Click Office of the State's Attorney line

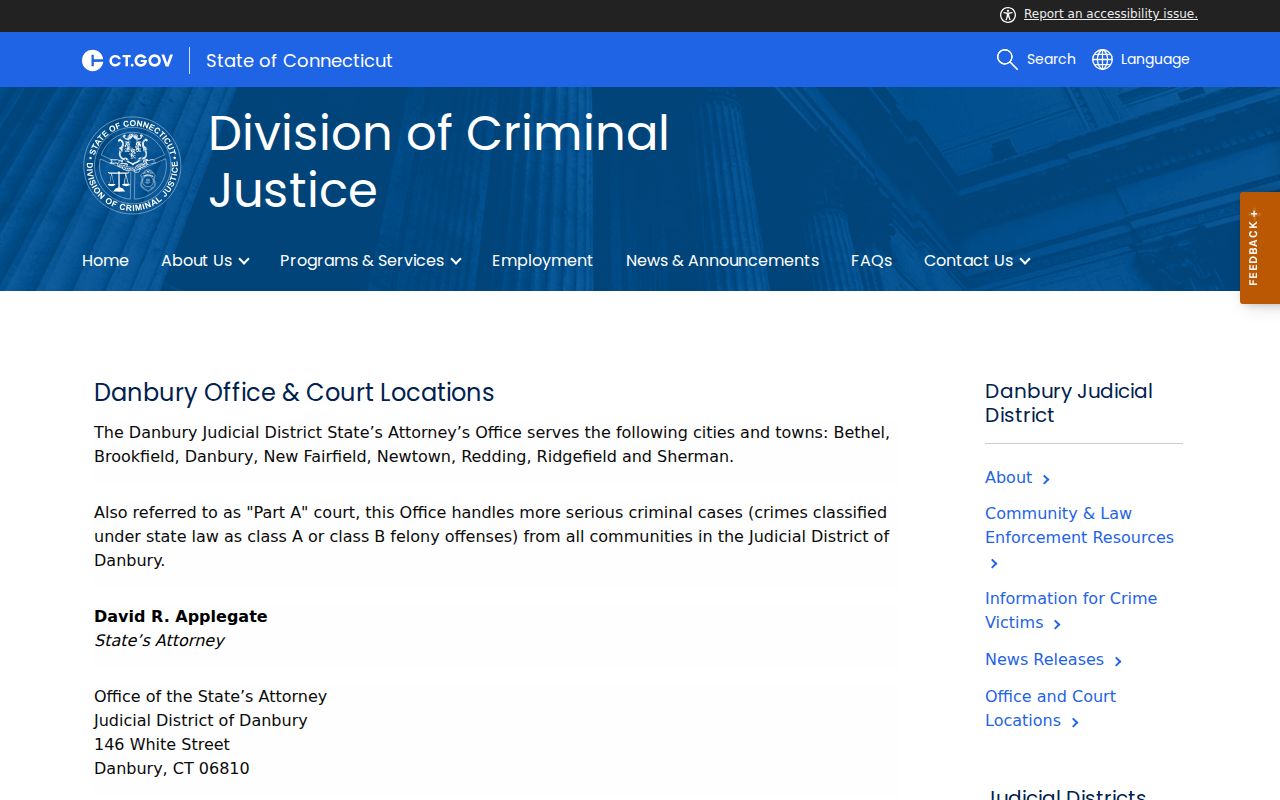(210, 696)
